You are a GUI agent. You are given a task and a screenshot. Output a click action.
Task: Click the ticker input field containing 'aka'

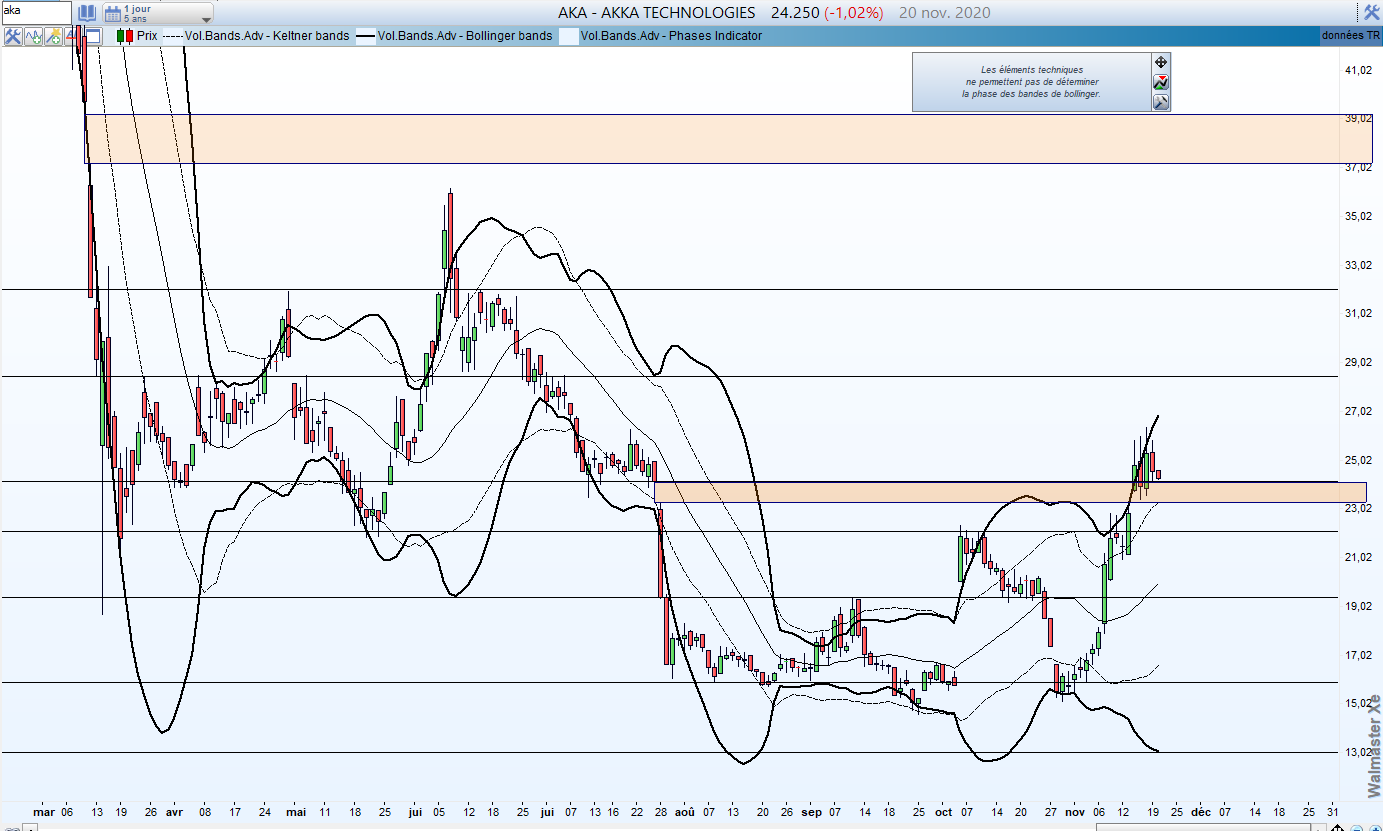36,13
